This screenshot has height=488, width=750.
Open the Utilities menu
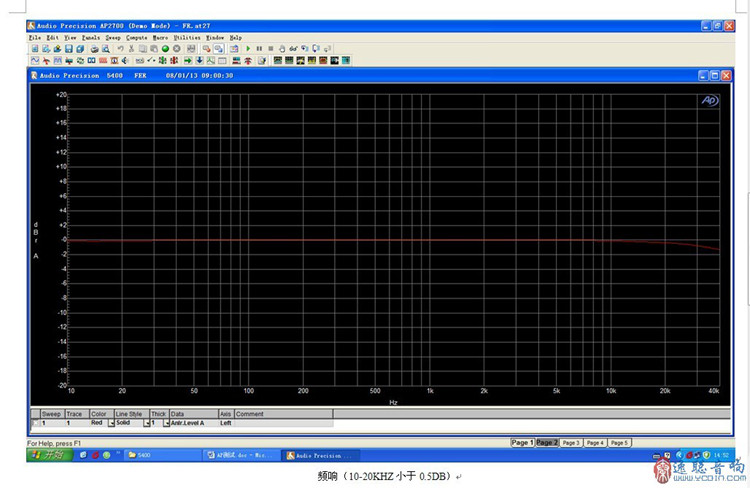(187, 37)
